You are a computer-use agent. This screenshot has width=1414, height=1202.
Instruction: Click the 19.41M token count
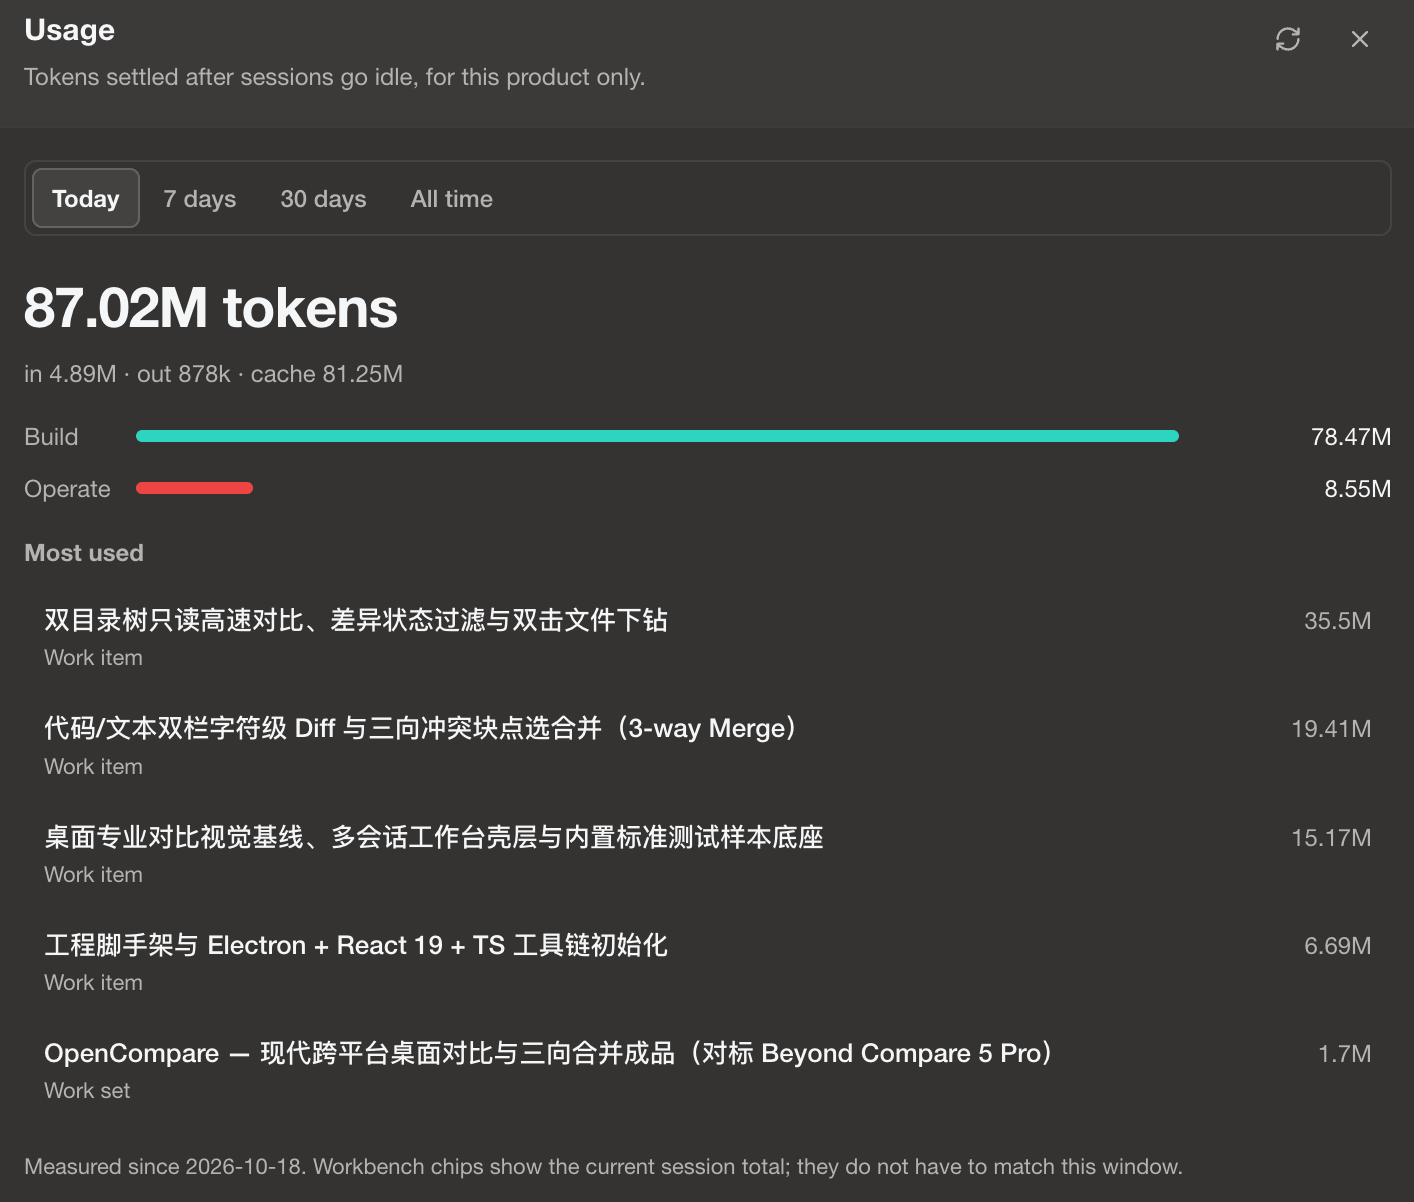pos(1331,729)
